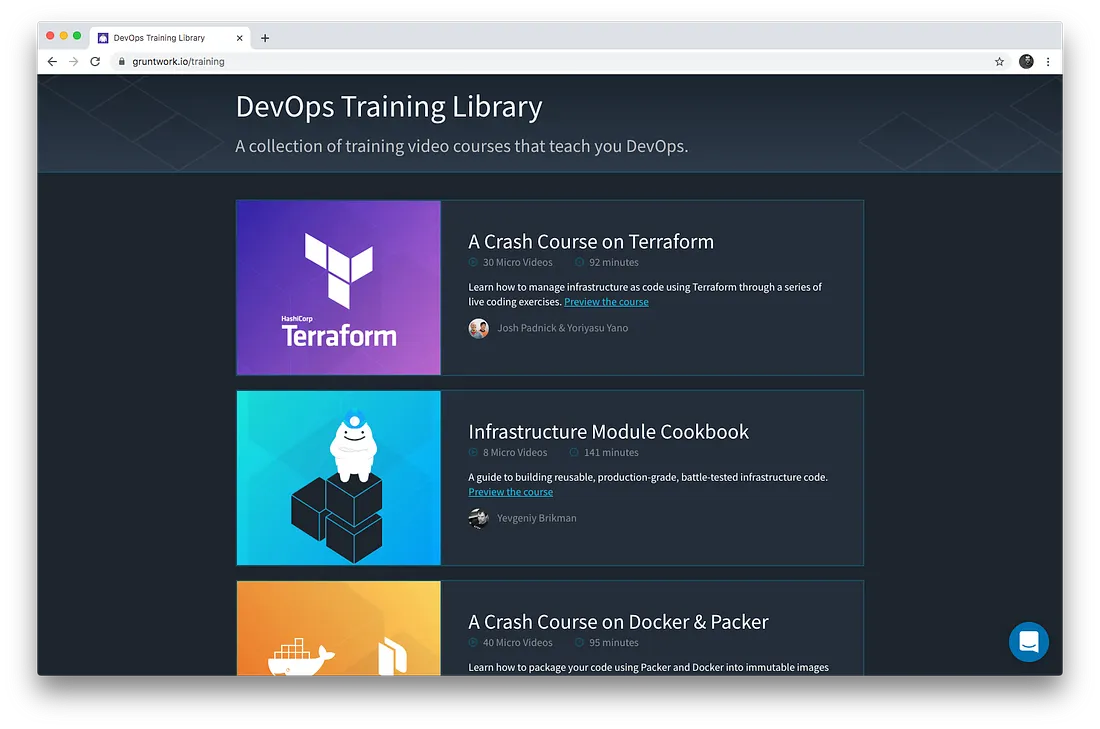The image size is (1100, 729).
Task: Click the browser forward arrow
Action: point(74,62)
